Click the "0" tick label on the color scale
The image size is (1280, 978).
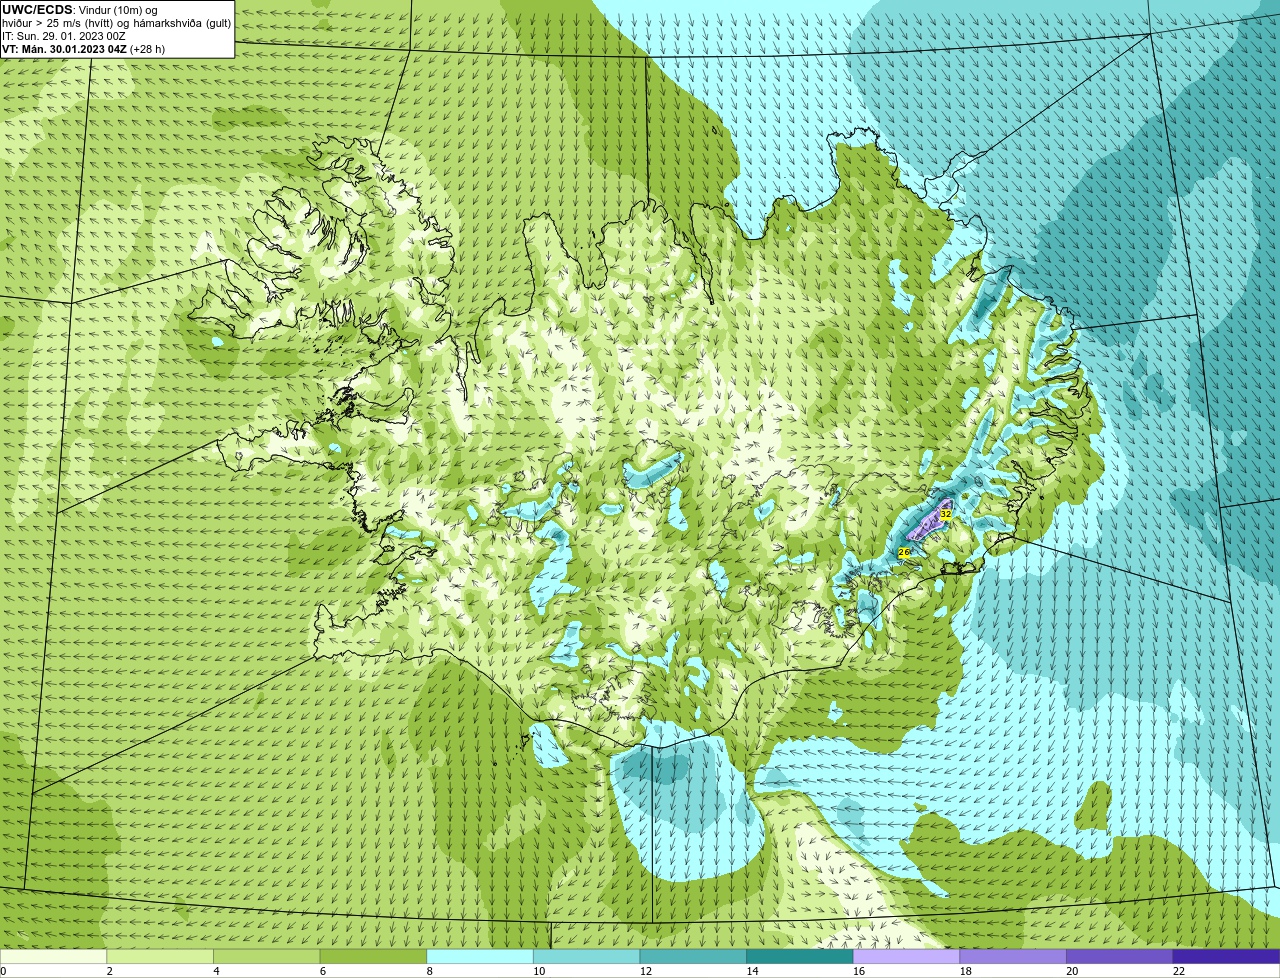click(x=3, y=971)
